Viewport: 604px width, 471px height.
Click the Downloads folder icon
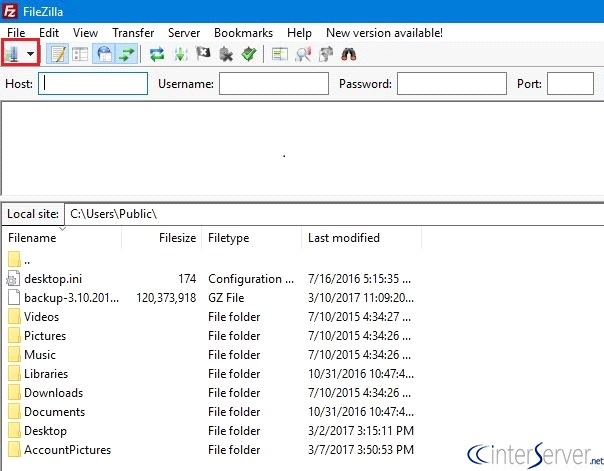coord(14,392)
